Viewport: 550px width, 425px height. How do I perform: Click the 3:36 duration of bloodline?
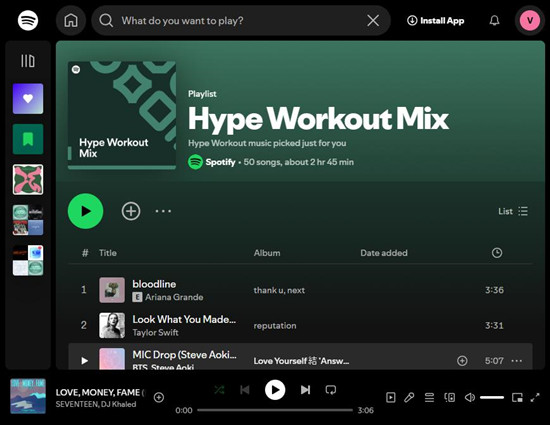coord(494,290)
